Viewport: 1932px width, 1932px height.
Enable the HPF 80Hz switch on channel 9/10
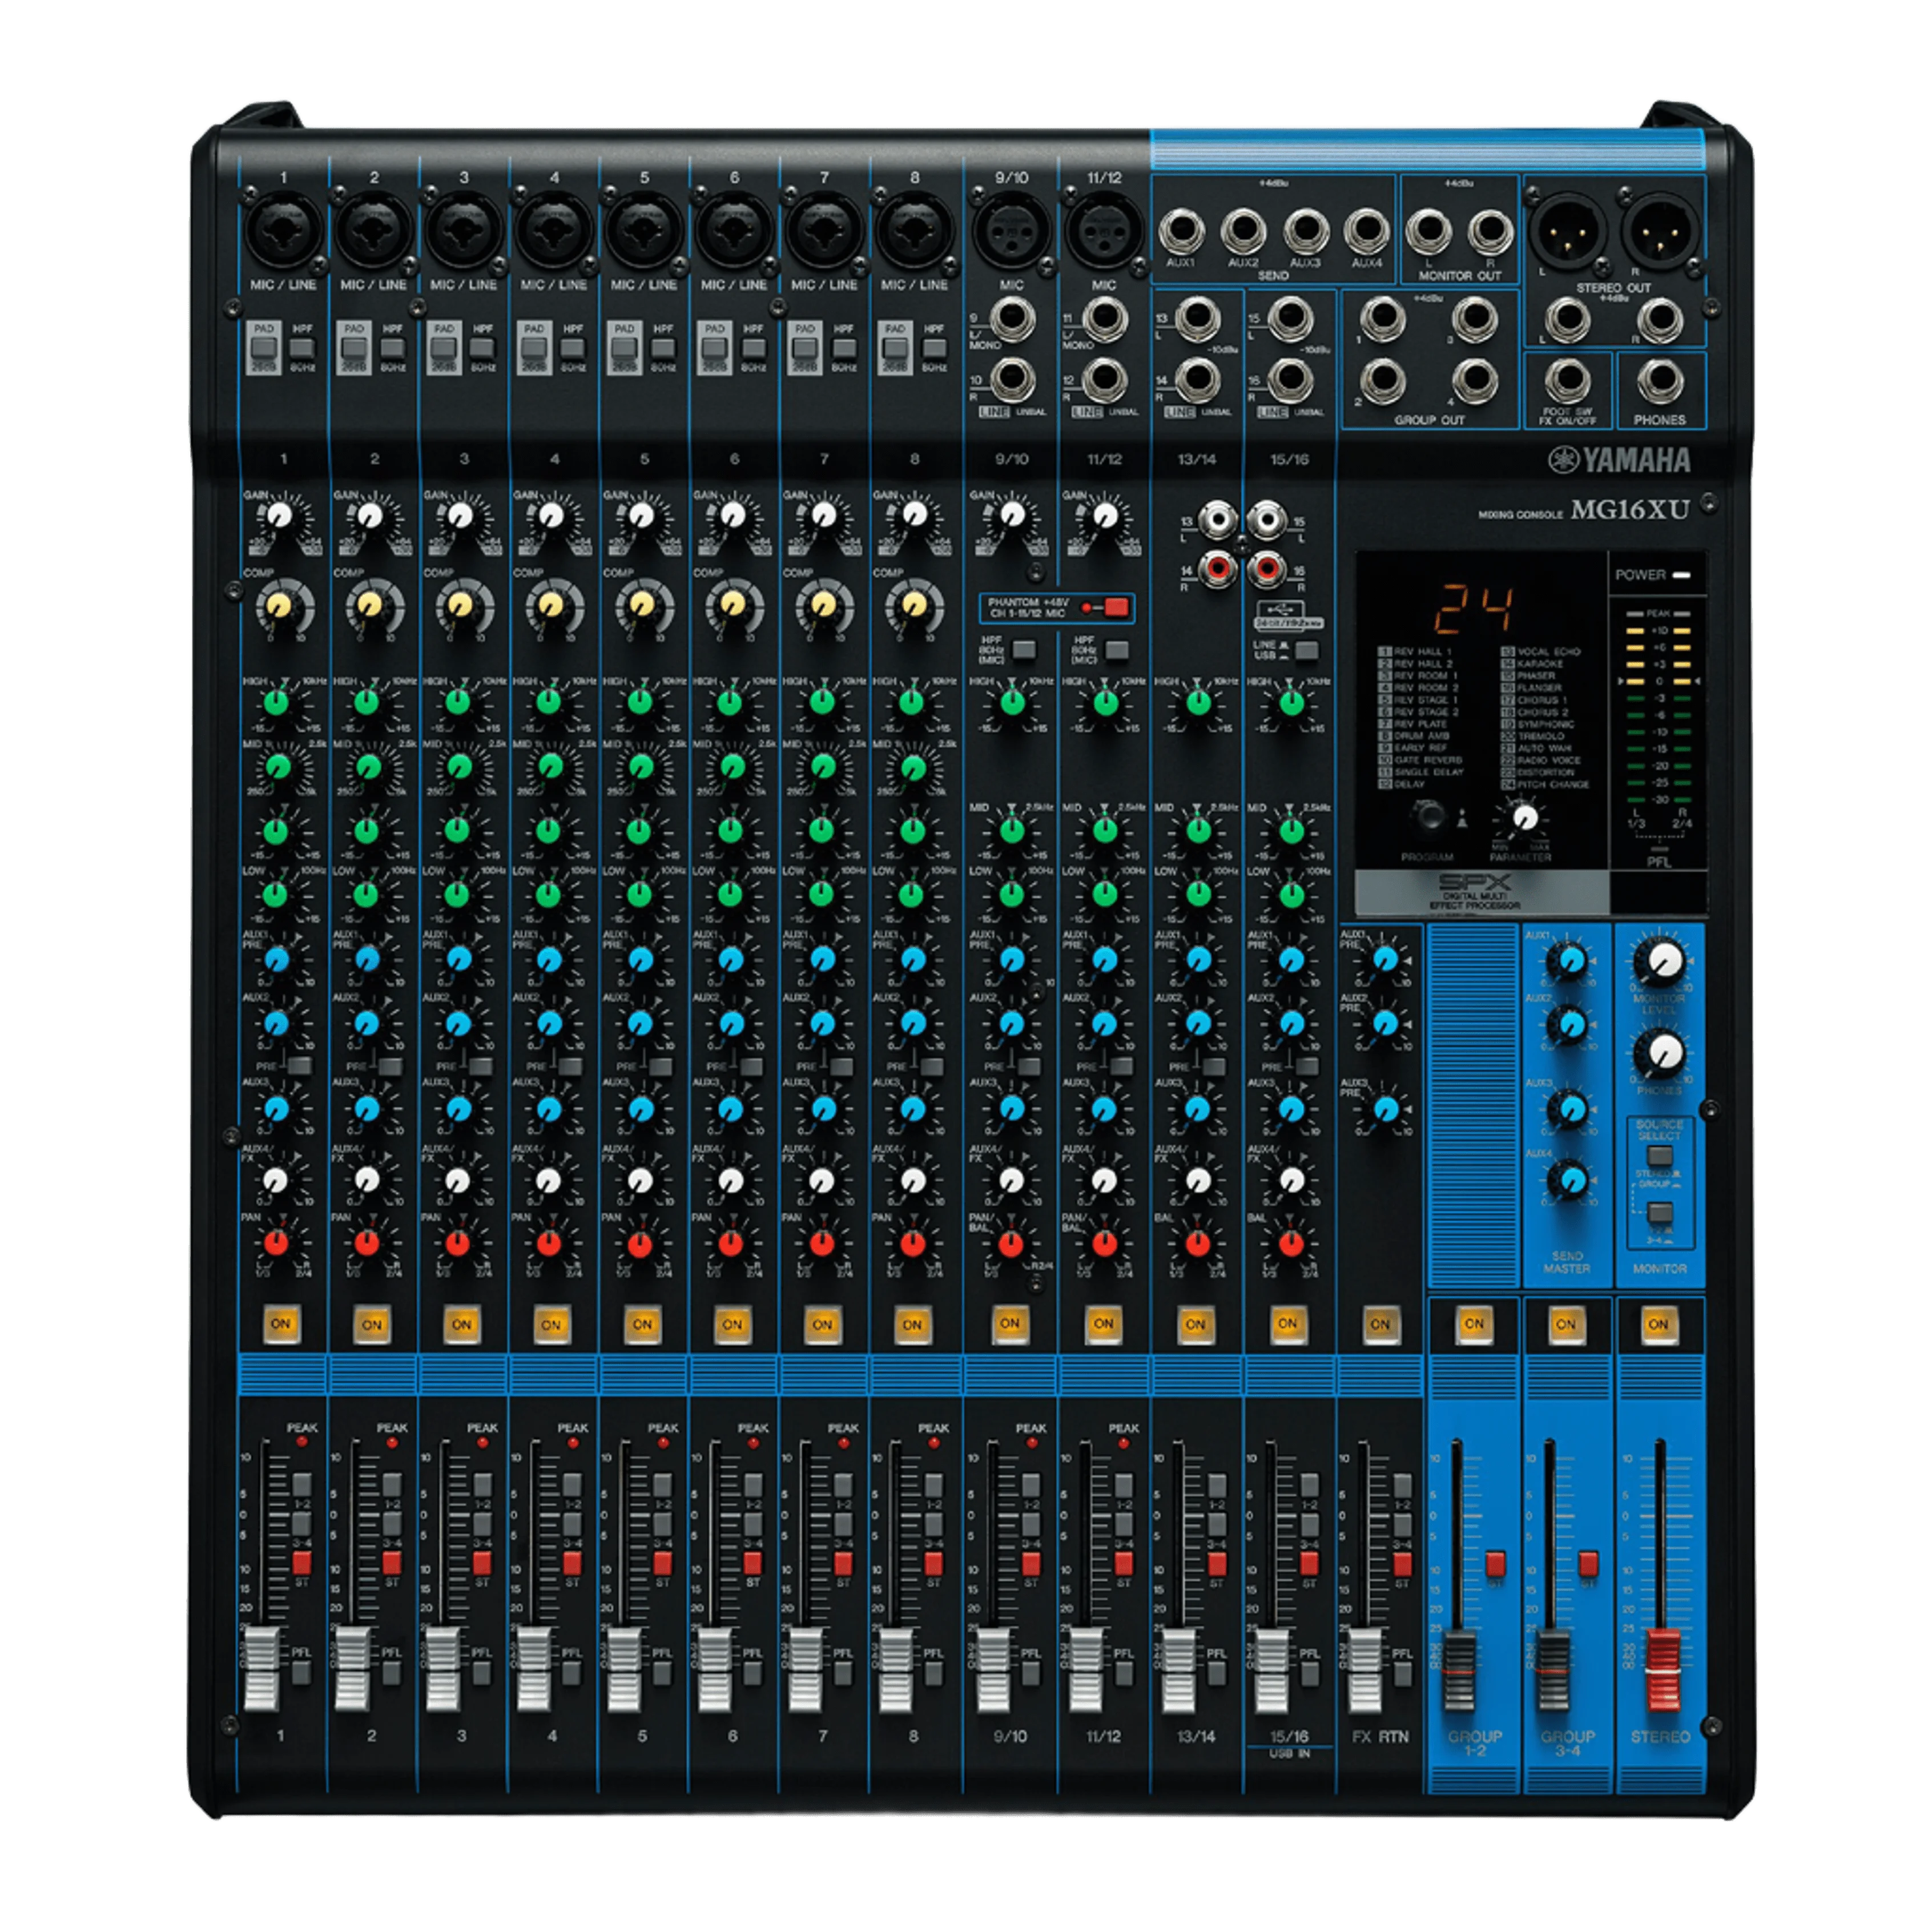click(x=1024, y=650)
